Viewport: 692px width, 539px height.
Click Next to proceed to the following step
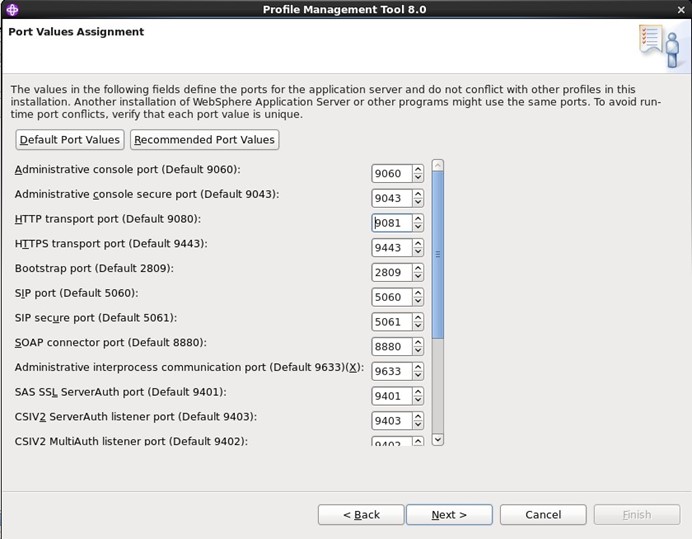(449, 514)
